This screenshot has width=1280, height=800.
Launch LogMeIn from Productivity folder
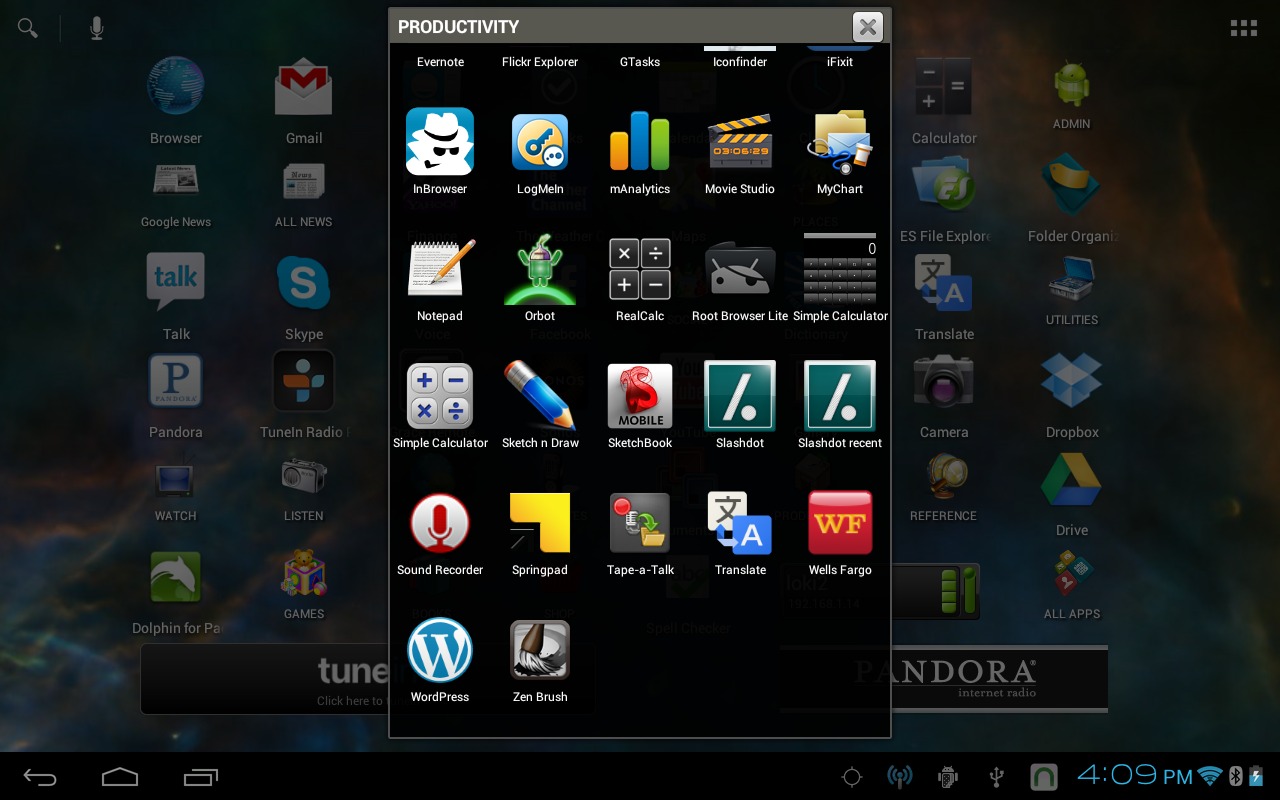pos(540,151)
